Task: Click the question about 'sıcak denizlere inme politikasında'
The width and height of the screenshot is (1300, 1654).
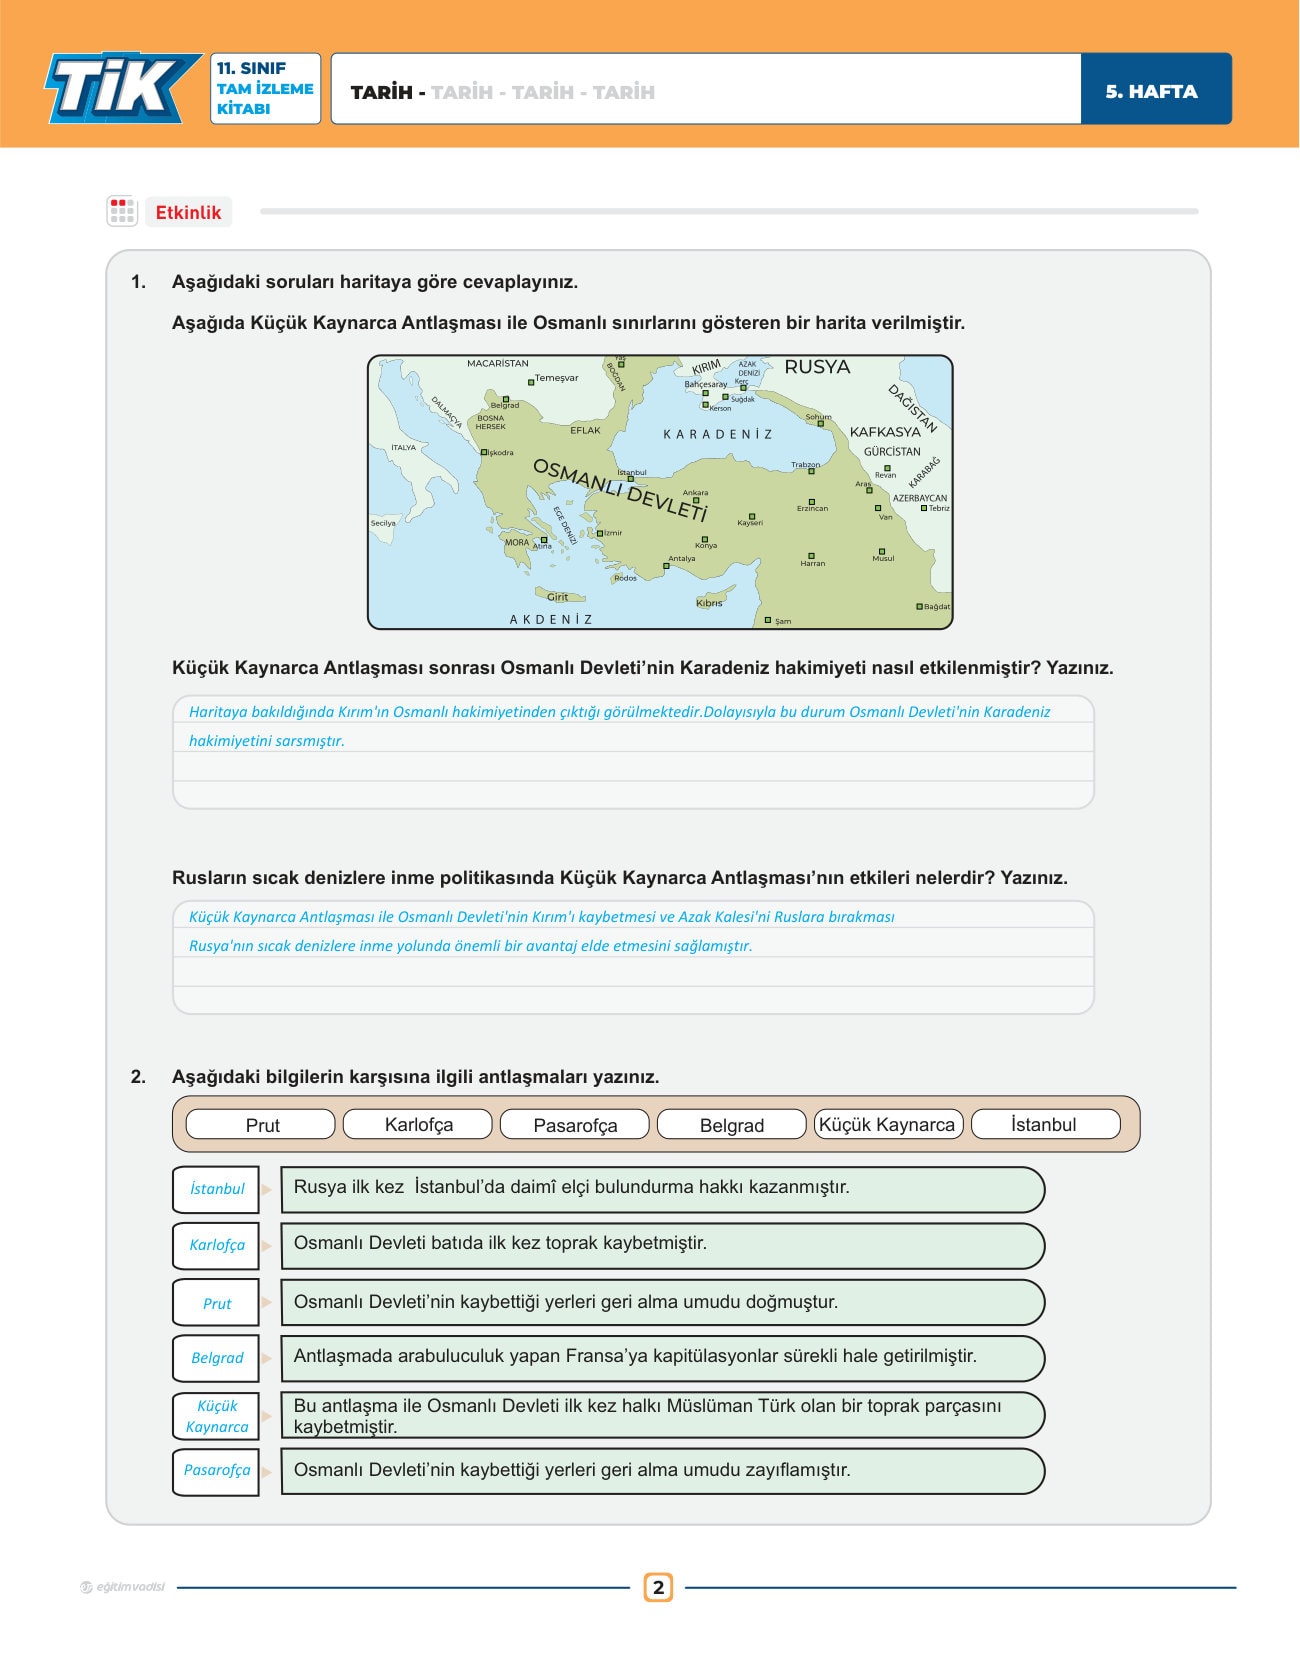Action: 619,878
